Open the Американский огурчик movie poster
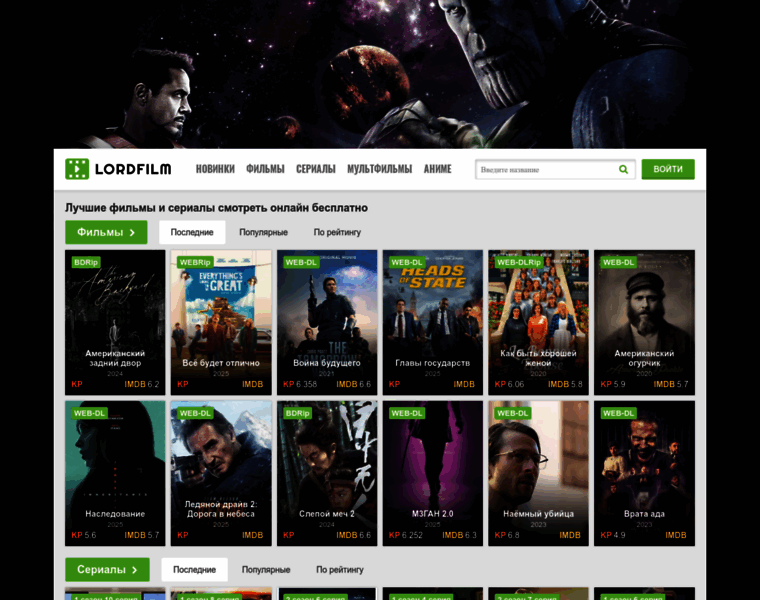760x600 pixels. click(644, 322)
